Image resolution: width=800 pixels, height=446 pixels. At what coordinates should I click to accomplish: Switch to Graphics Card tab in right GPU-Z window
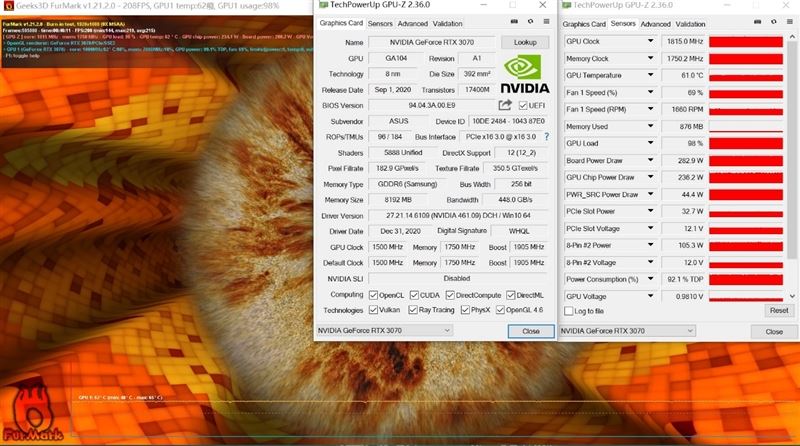[x=584, y=24]
